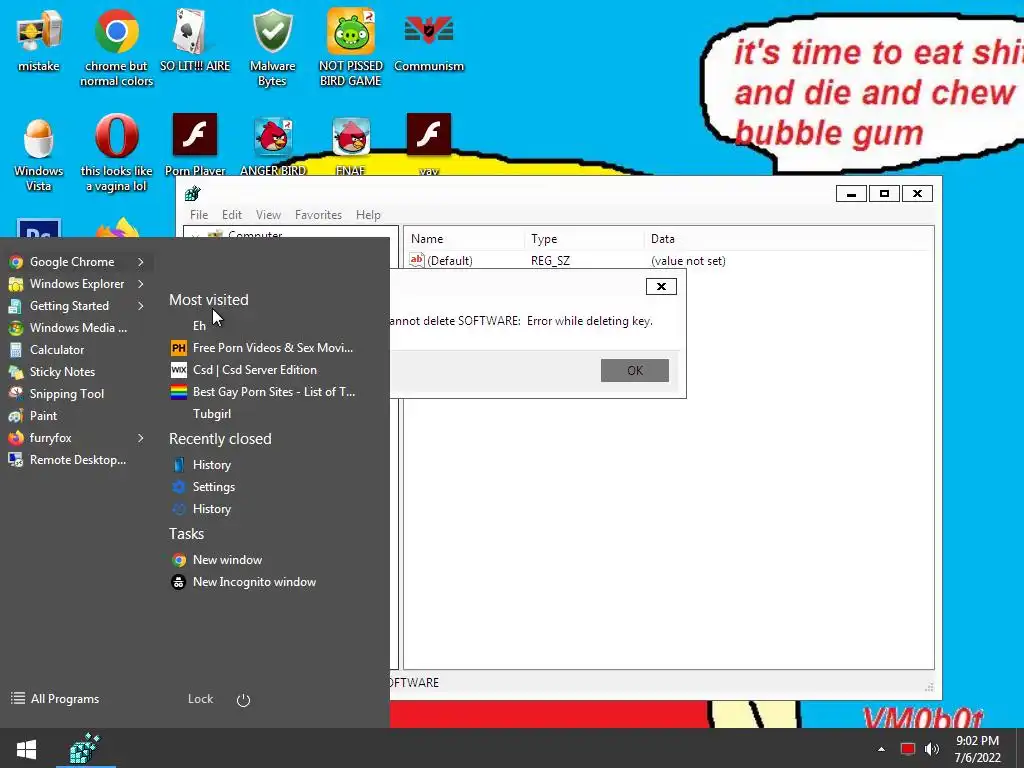Screen dimensions: 1024x768
Task: Click OK on the error dialog
Action: coord(634,370)
